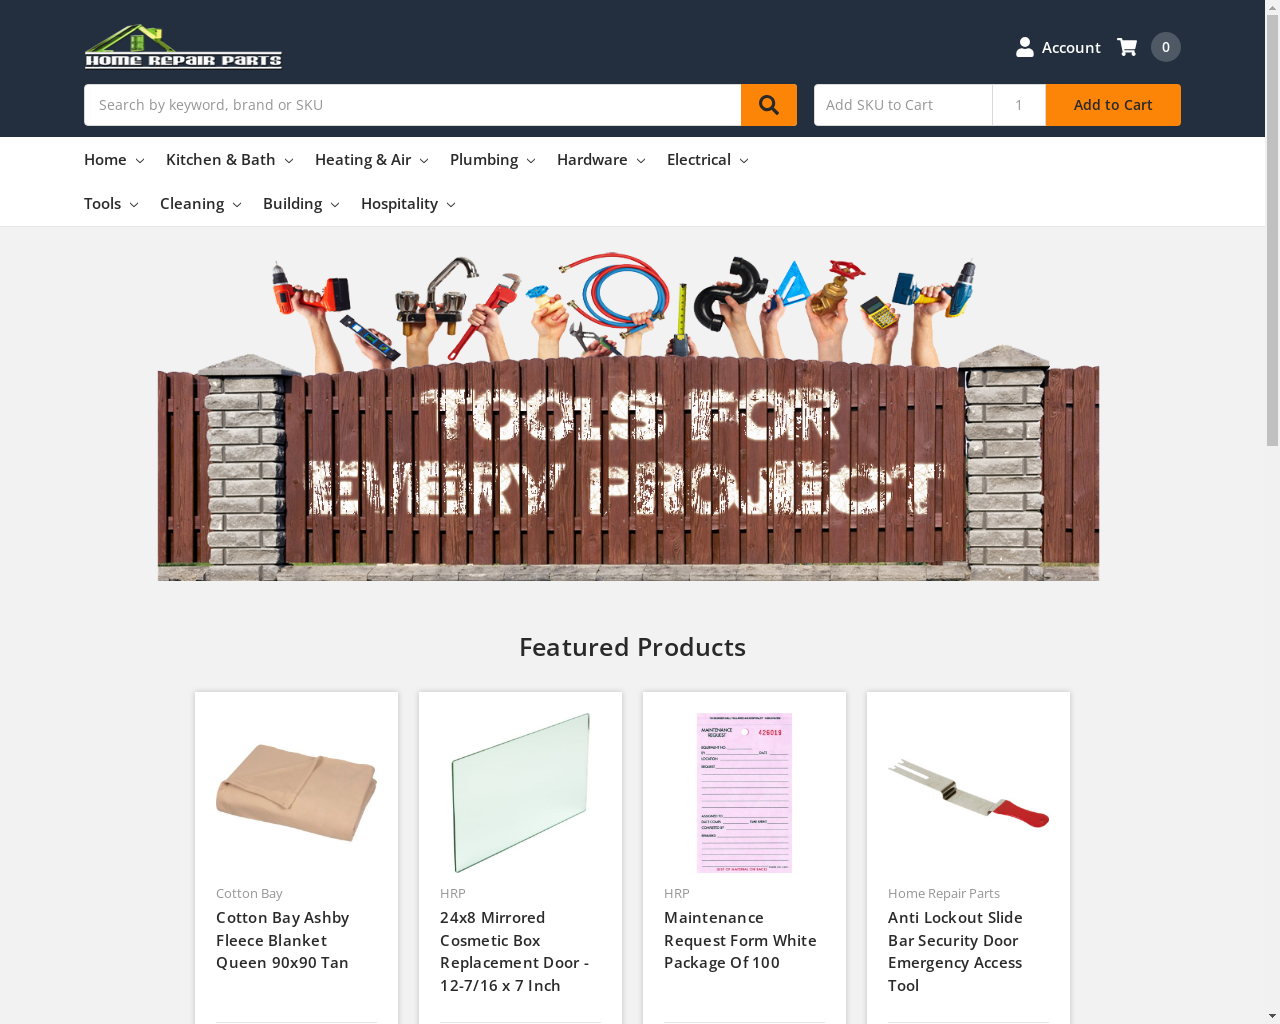Open Cotton Bay Ashby Fleece Blanket link
This screenshot has height=1024, width=1280.
tap(283, 940)
